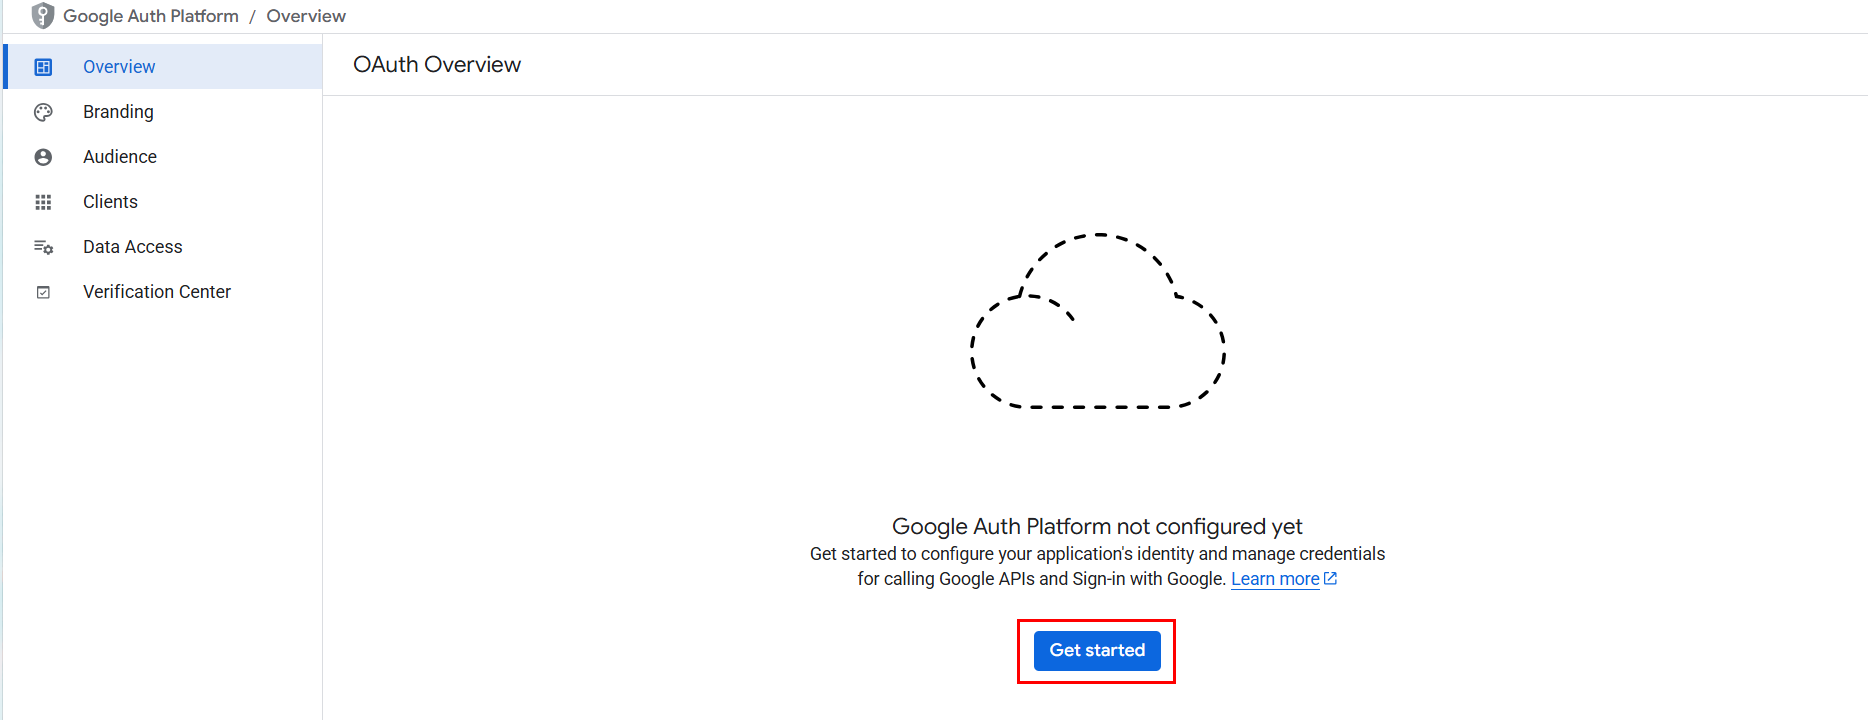
Task: Go to the Branding page
Action: [x=163, y=112]
